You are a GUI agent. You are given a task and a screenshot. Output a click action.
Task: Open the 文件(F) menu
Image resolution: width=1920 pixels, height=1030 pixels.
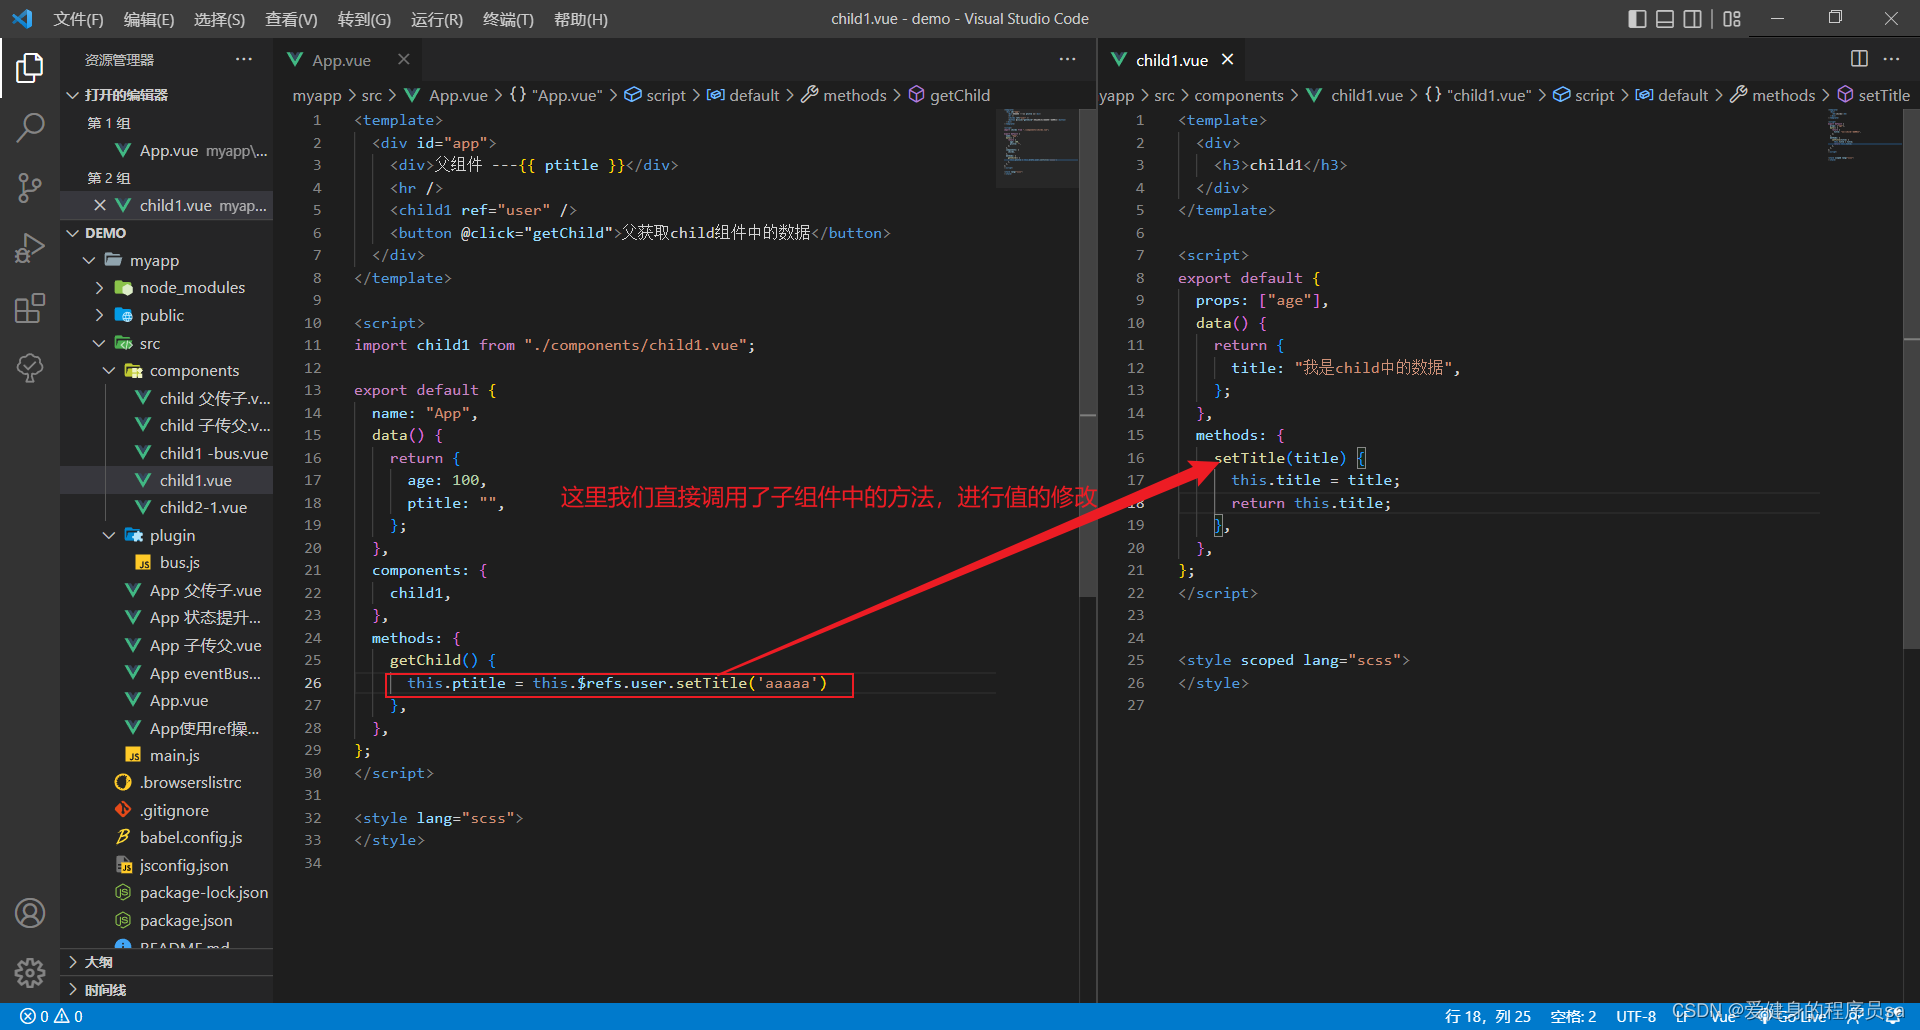[x=78, y=19]
